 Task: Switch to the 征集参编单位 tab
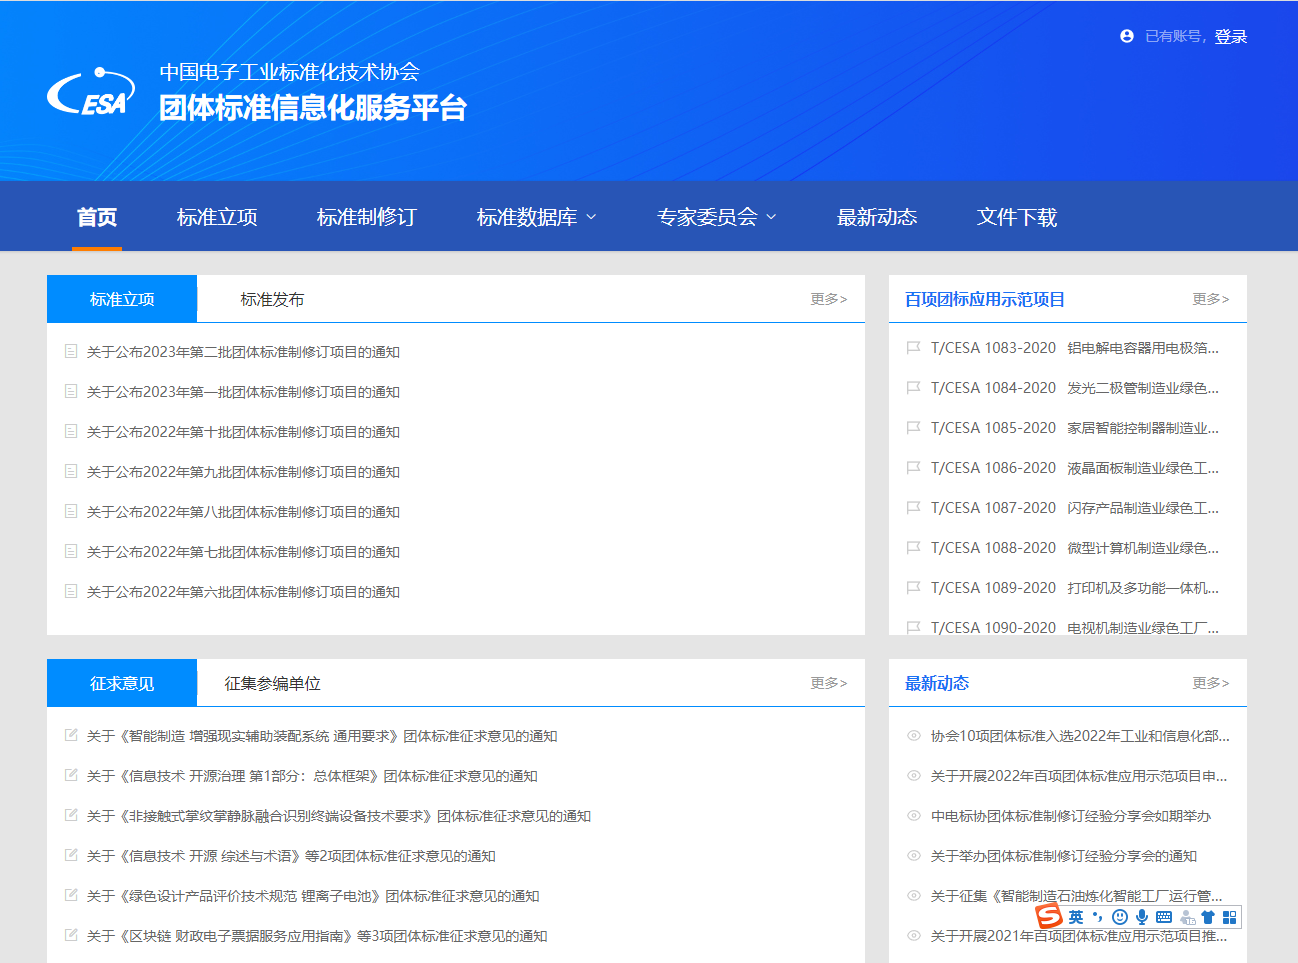(x=272, y=683)
